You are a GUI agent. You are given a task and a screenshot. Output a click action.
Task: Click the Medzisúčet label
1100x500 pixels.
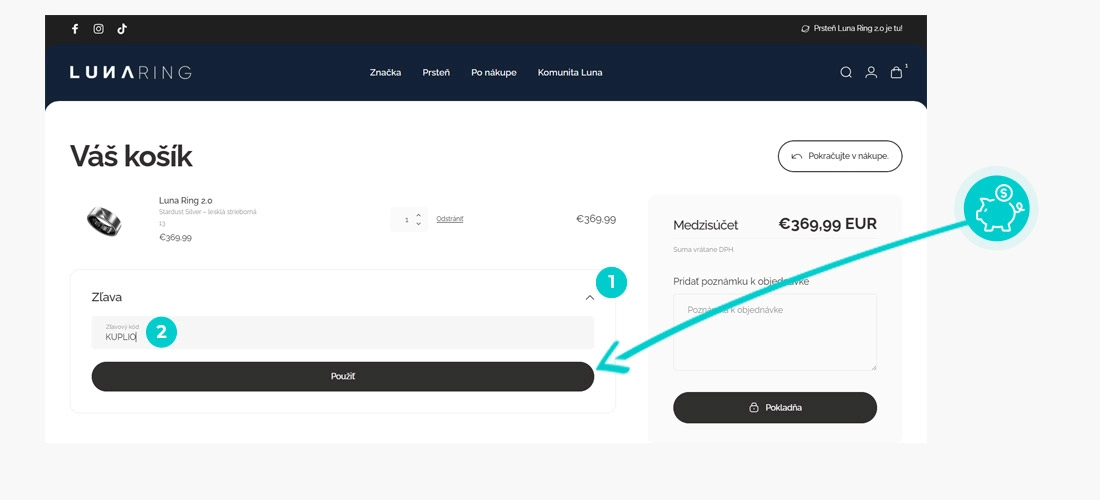point(706,225)
